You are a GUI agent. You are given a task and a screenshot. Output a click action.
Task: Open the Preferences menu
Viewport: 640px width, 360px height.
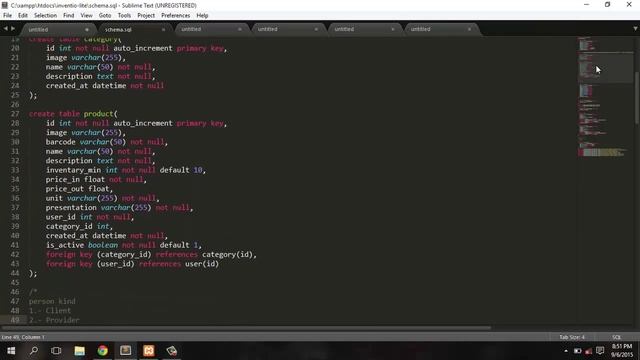tap(176, 16)
